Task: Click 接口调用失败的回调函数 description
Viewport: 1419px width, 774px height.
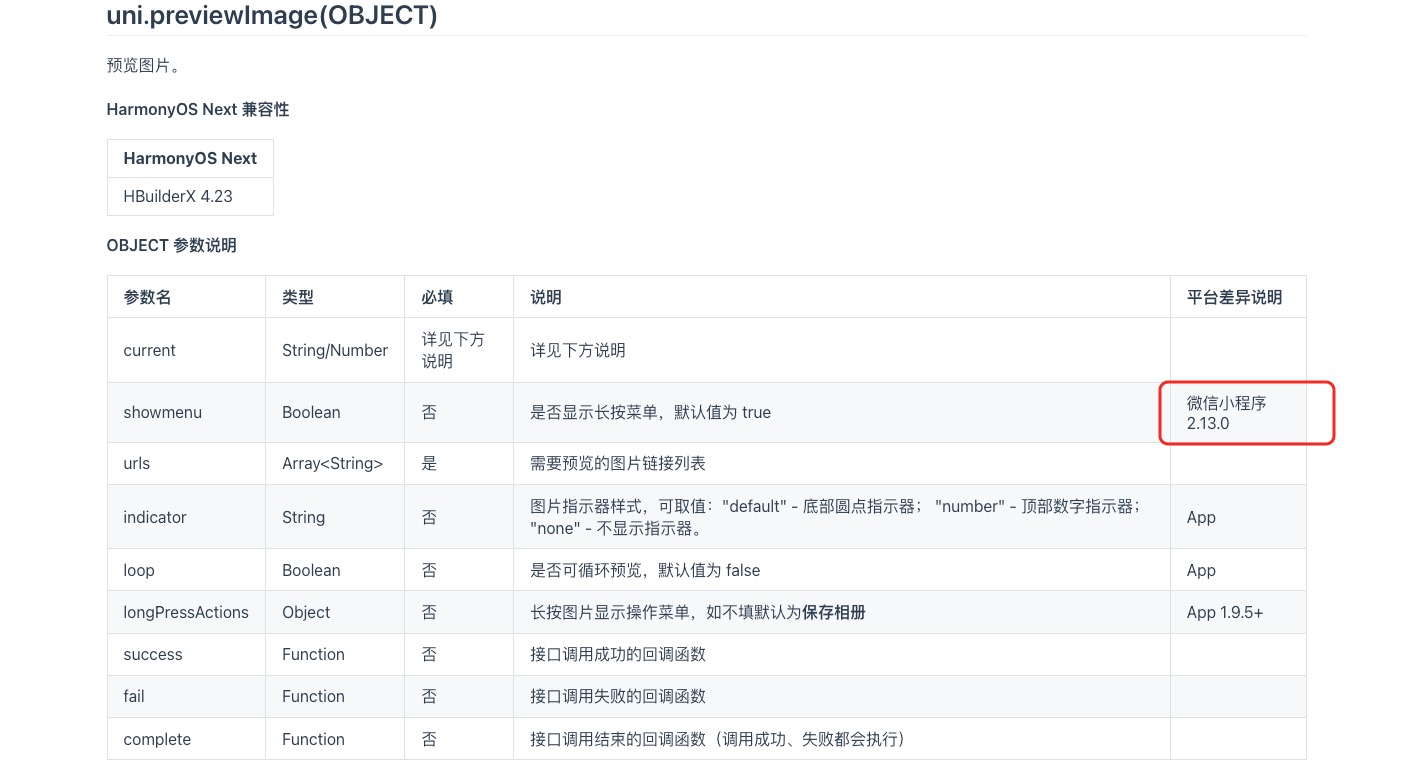Action: pos(618,696)
